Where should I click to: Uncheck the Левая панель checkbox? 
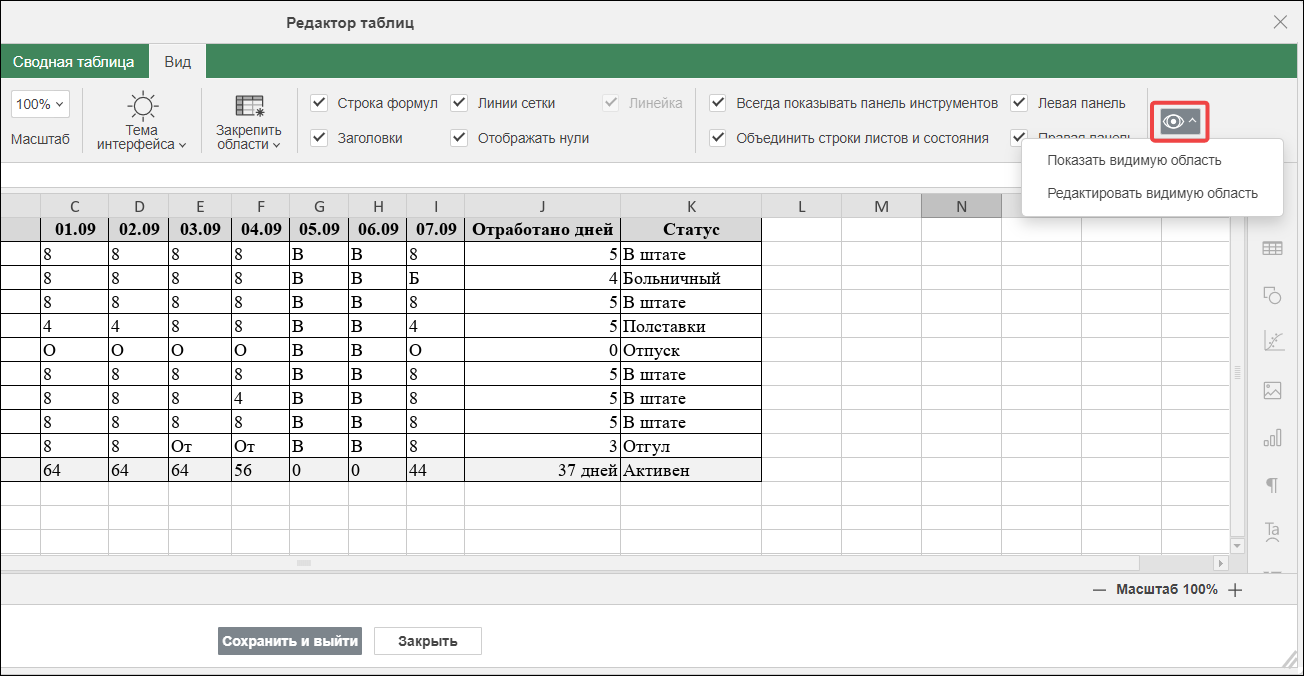pos(1019,103)
